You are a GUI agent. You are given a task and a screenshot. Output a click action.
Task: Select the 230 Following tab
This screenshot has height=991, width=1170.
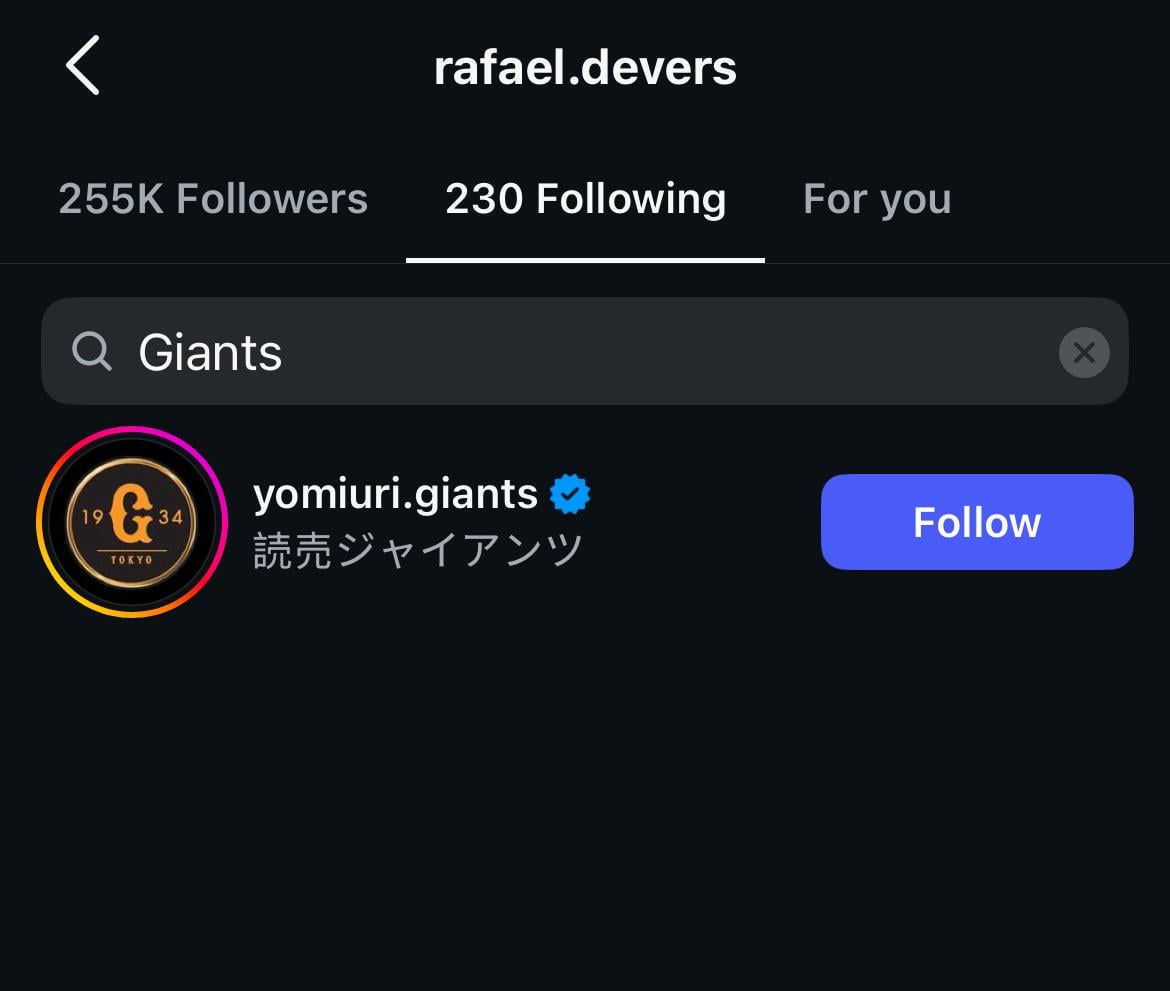(585, 199)
